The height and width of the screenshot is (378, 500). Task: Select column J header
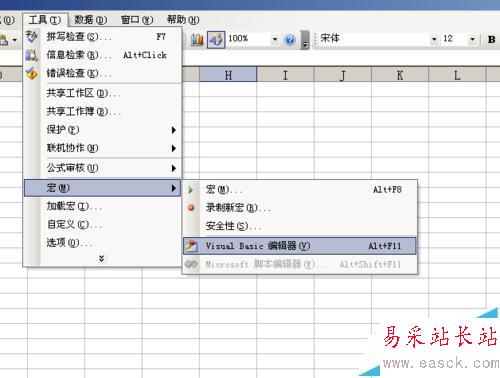(x=343, y=75)
